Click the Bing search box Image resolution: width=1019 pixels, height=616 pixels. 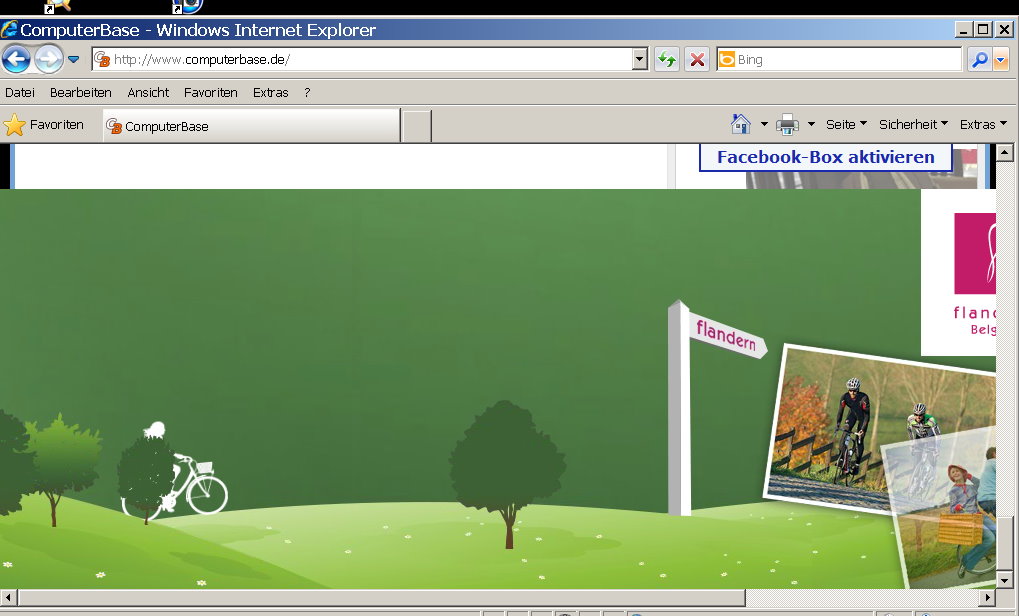click(x=839, y=60)
